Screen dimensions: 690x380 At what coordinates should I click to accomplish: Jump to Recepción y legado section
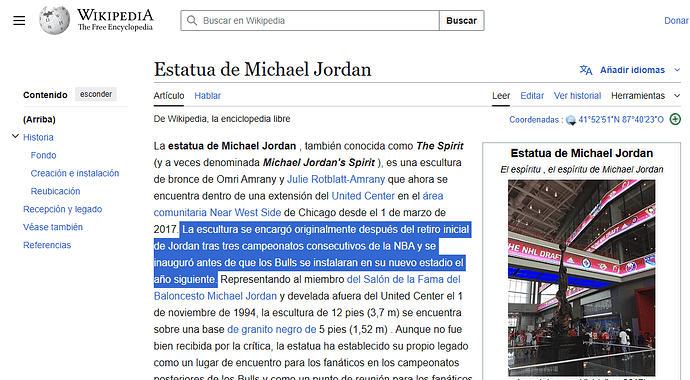[x=62, y=209]
